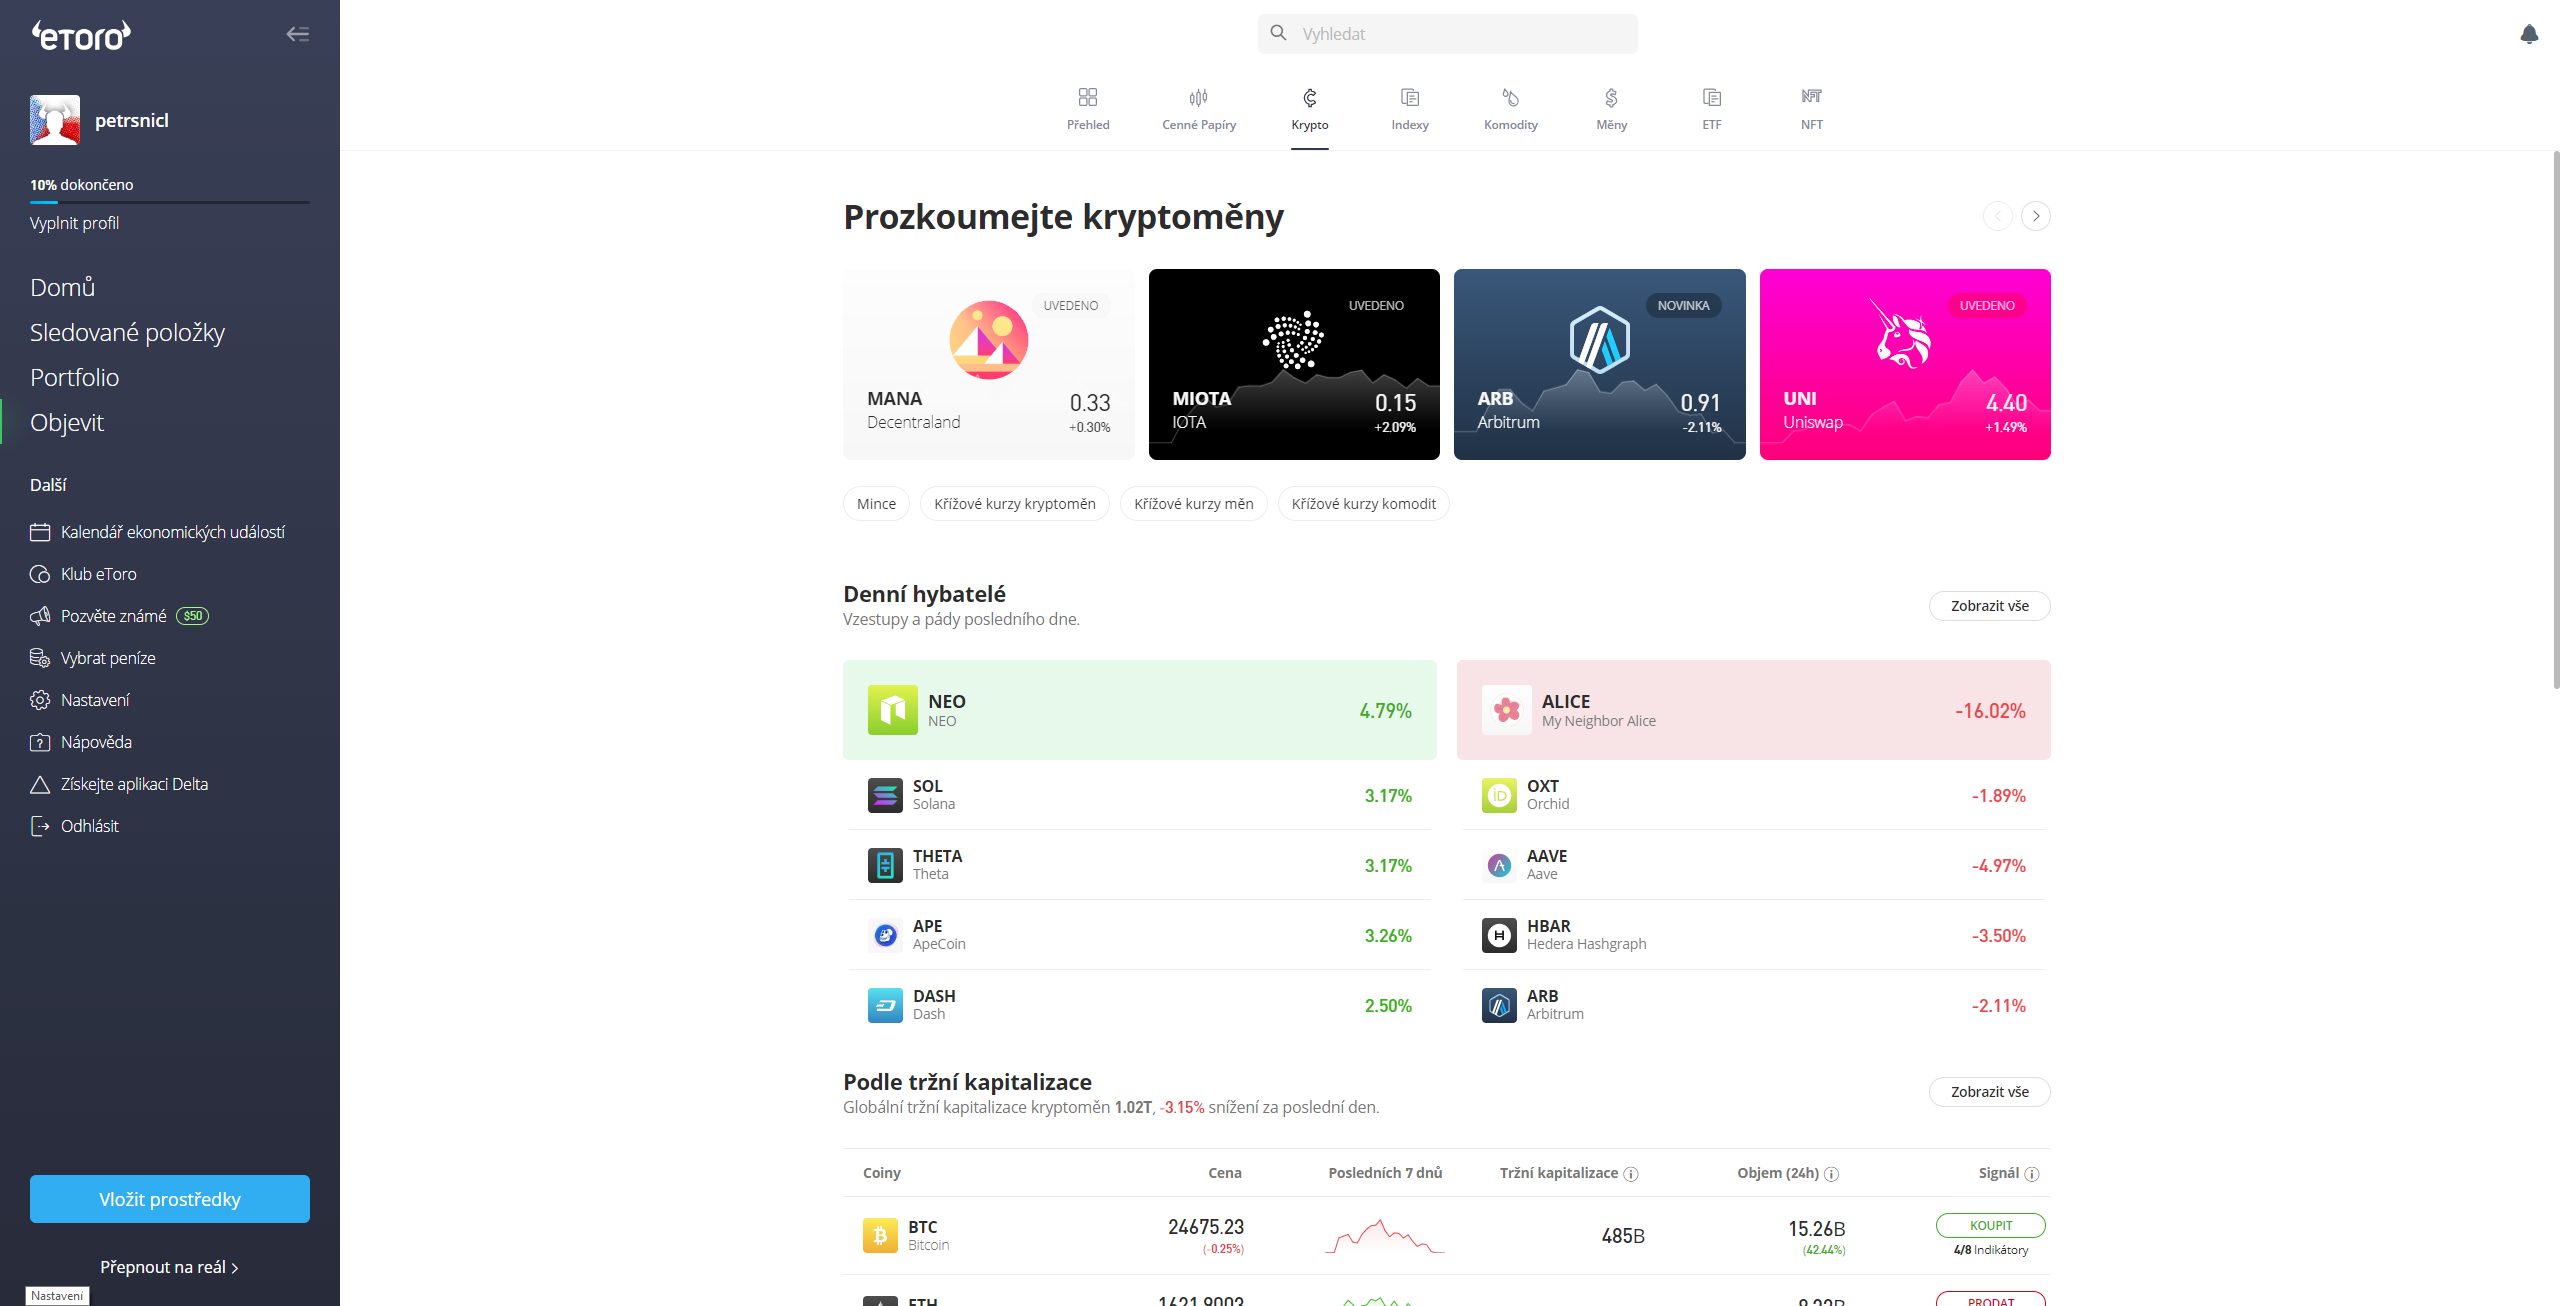Open Nastavení in sidebar
The height and width of the screenshot is (1306, 2560).
coord(80,700)
